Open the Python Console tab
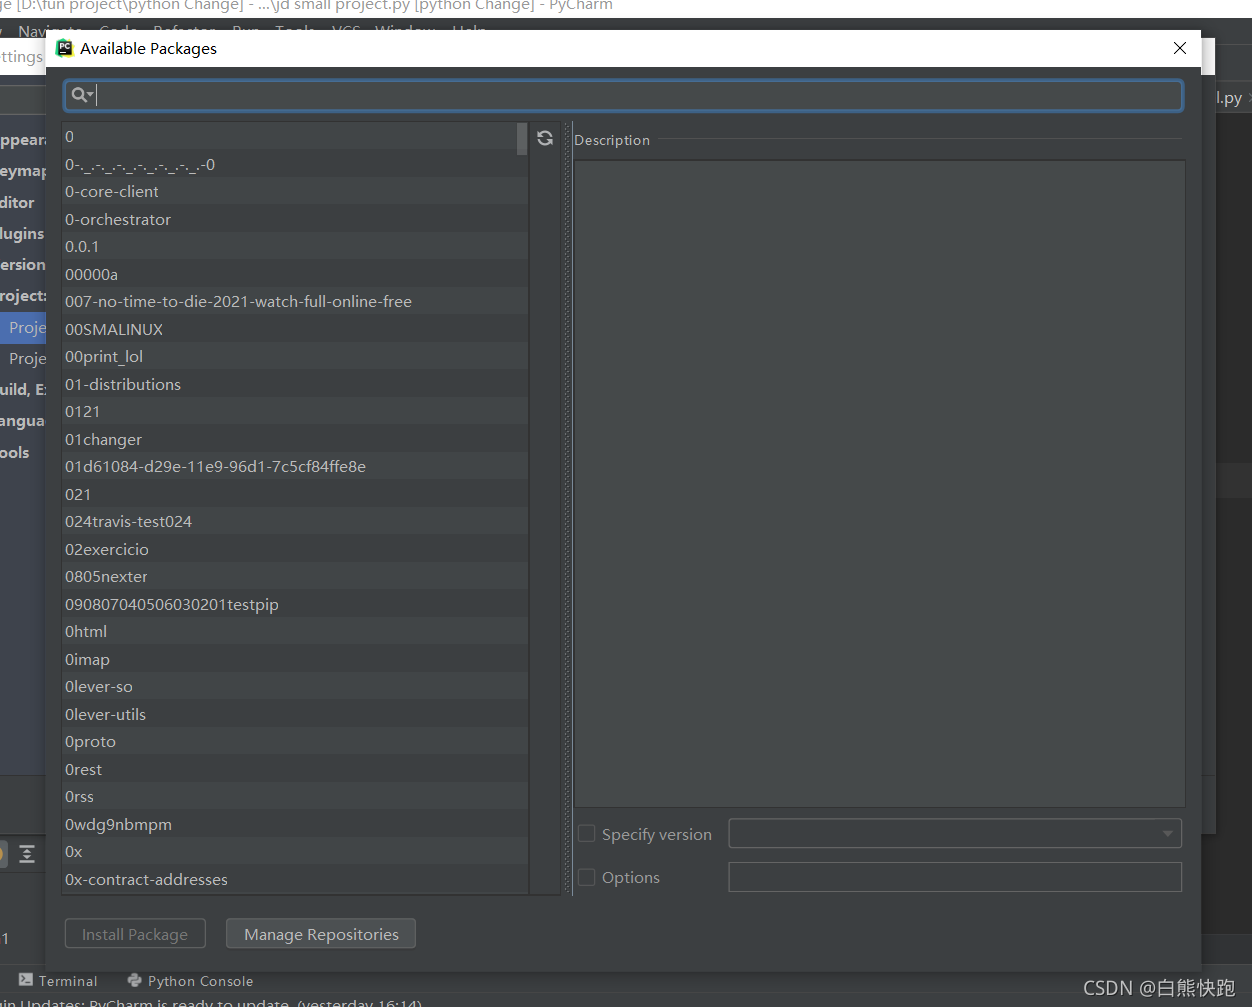This screenshot has width=1252, height=1007. (x=191, y=981)
